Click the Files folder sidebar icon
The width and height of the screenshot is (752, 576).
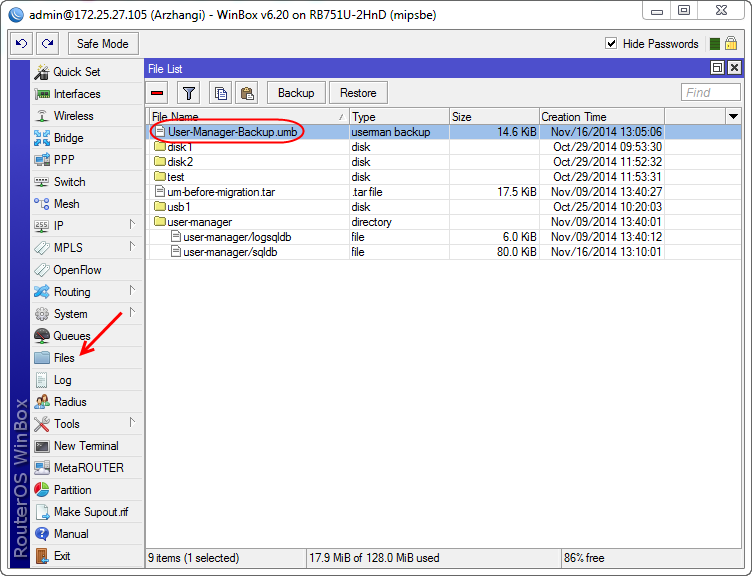pyautogui.click(x=42, y=358)
